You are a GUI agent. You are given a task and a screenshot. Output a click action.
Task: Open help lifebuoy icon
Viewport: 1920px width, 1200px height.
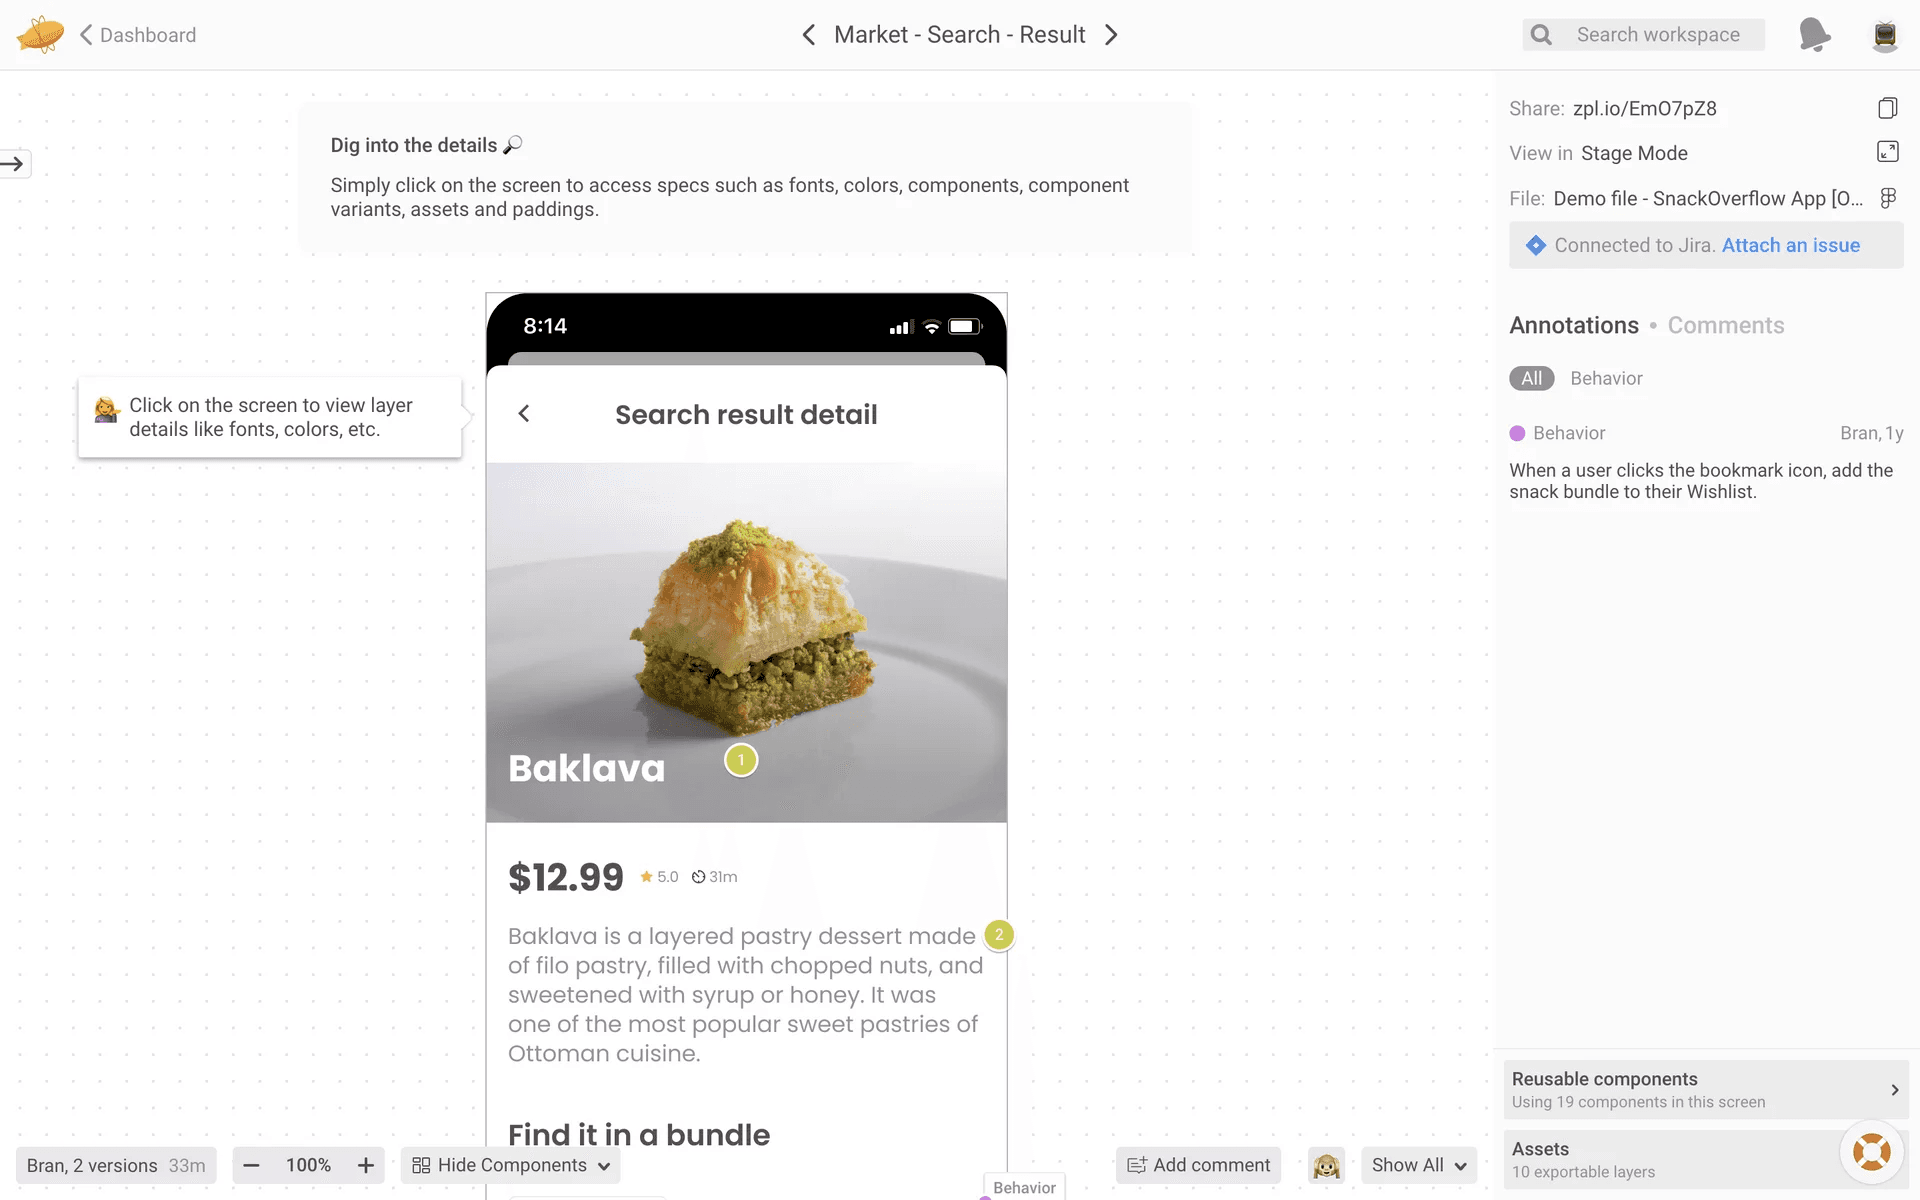pyautogui.click(x=1871, y=1152)
